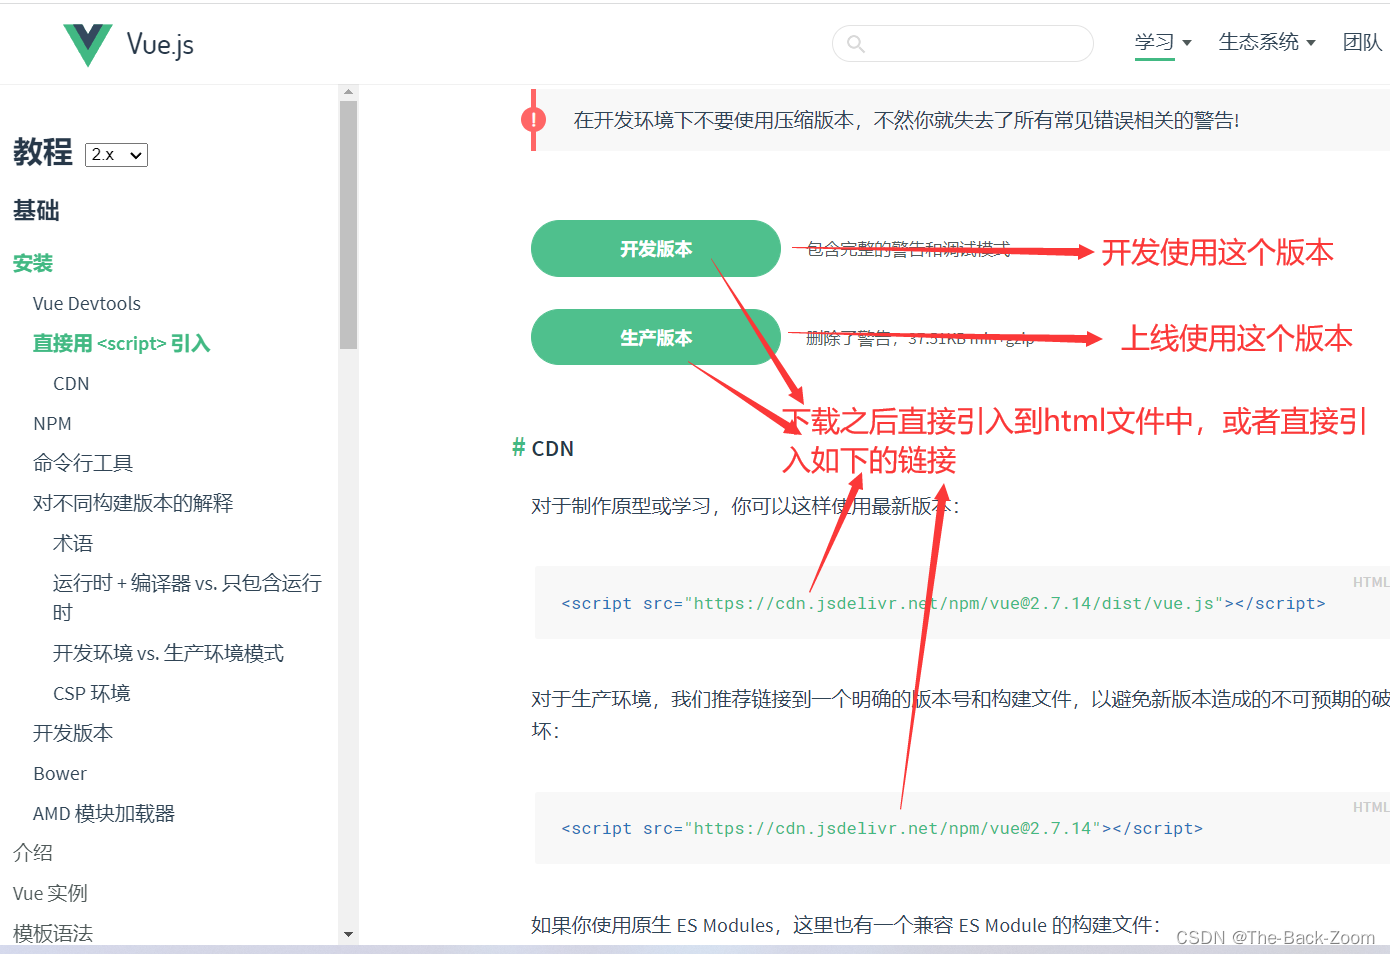The image size is (1390, 954).
Task: Select CSP 环境 sidebar link
Action: click(x=92, y=693)
